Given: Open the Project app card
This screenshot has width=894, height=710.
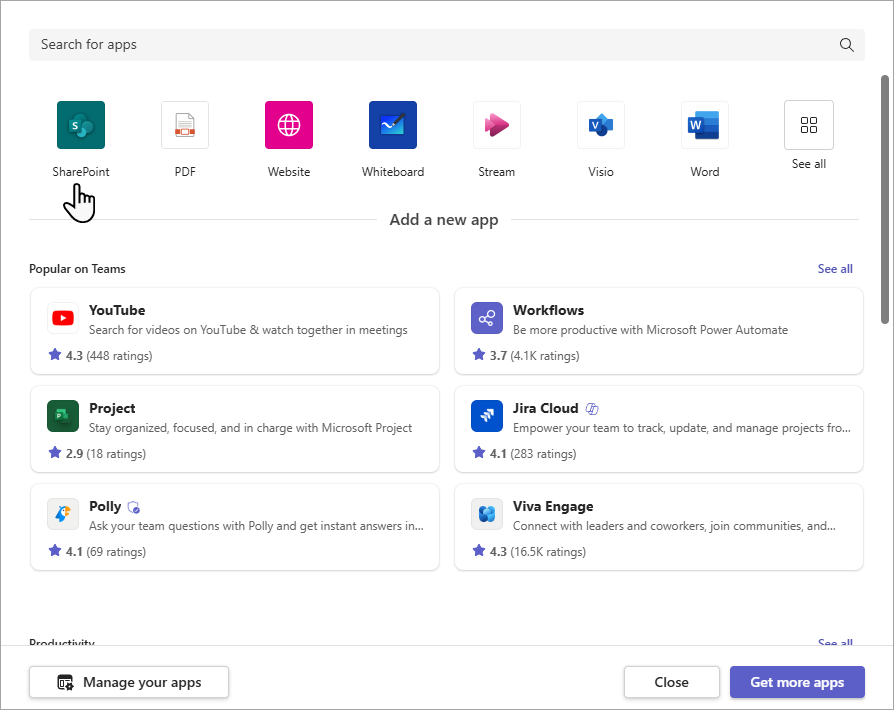Looking at the screenshot, I should pos(235,429).
